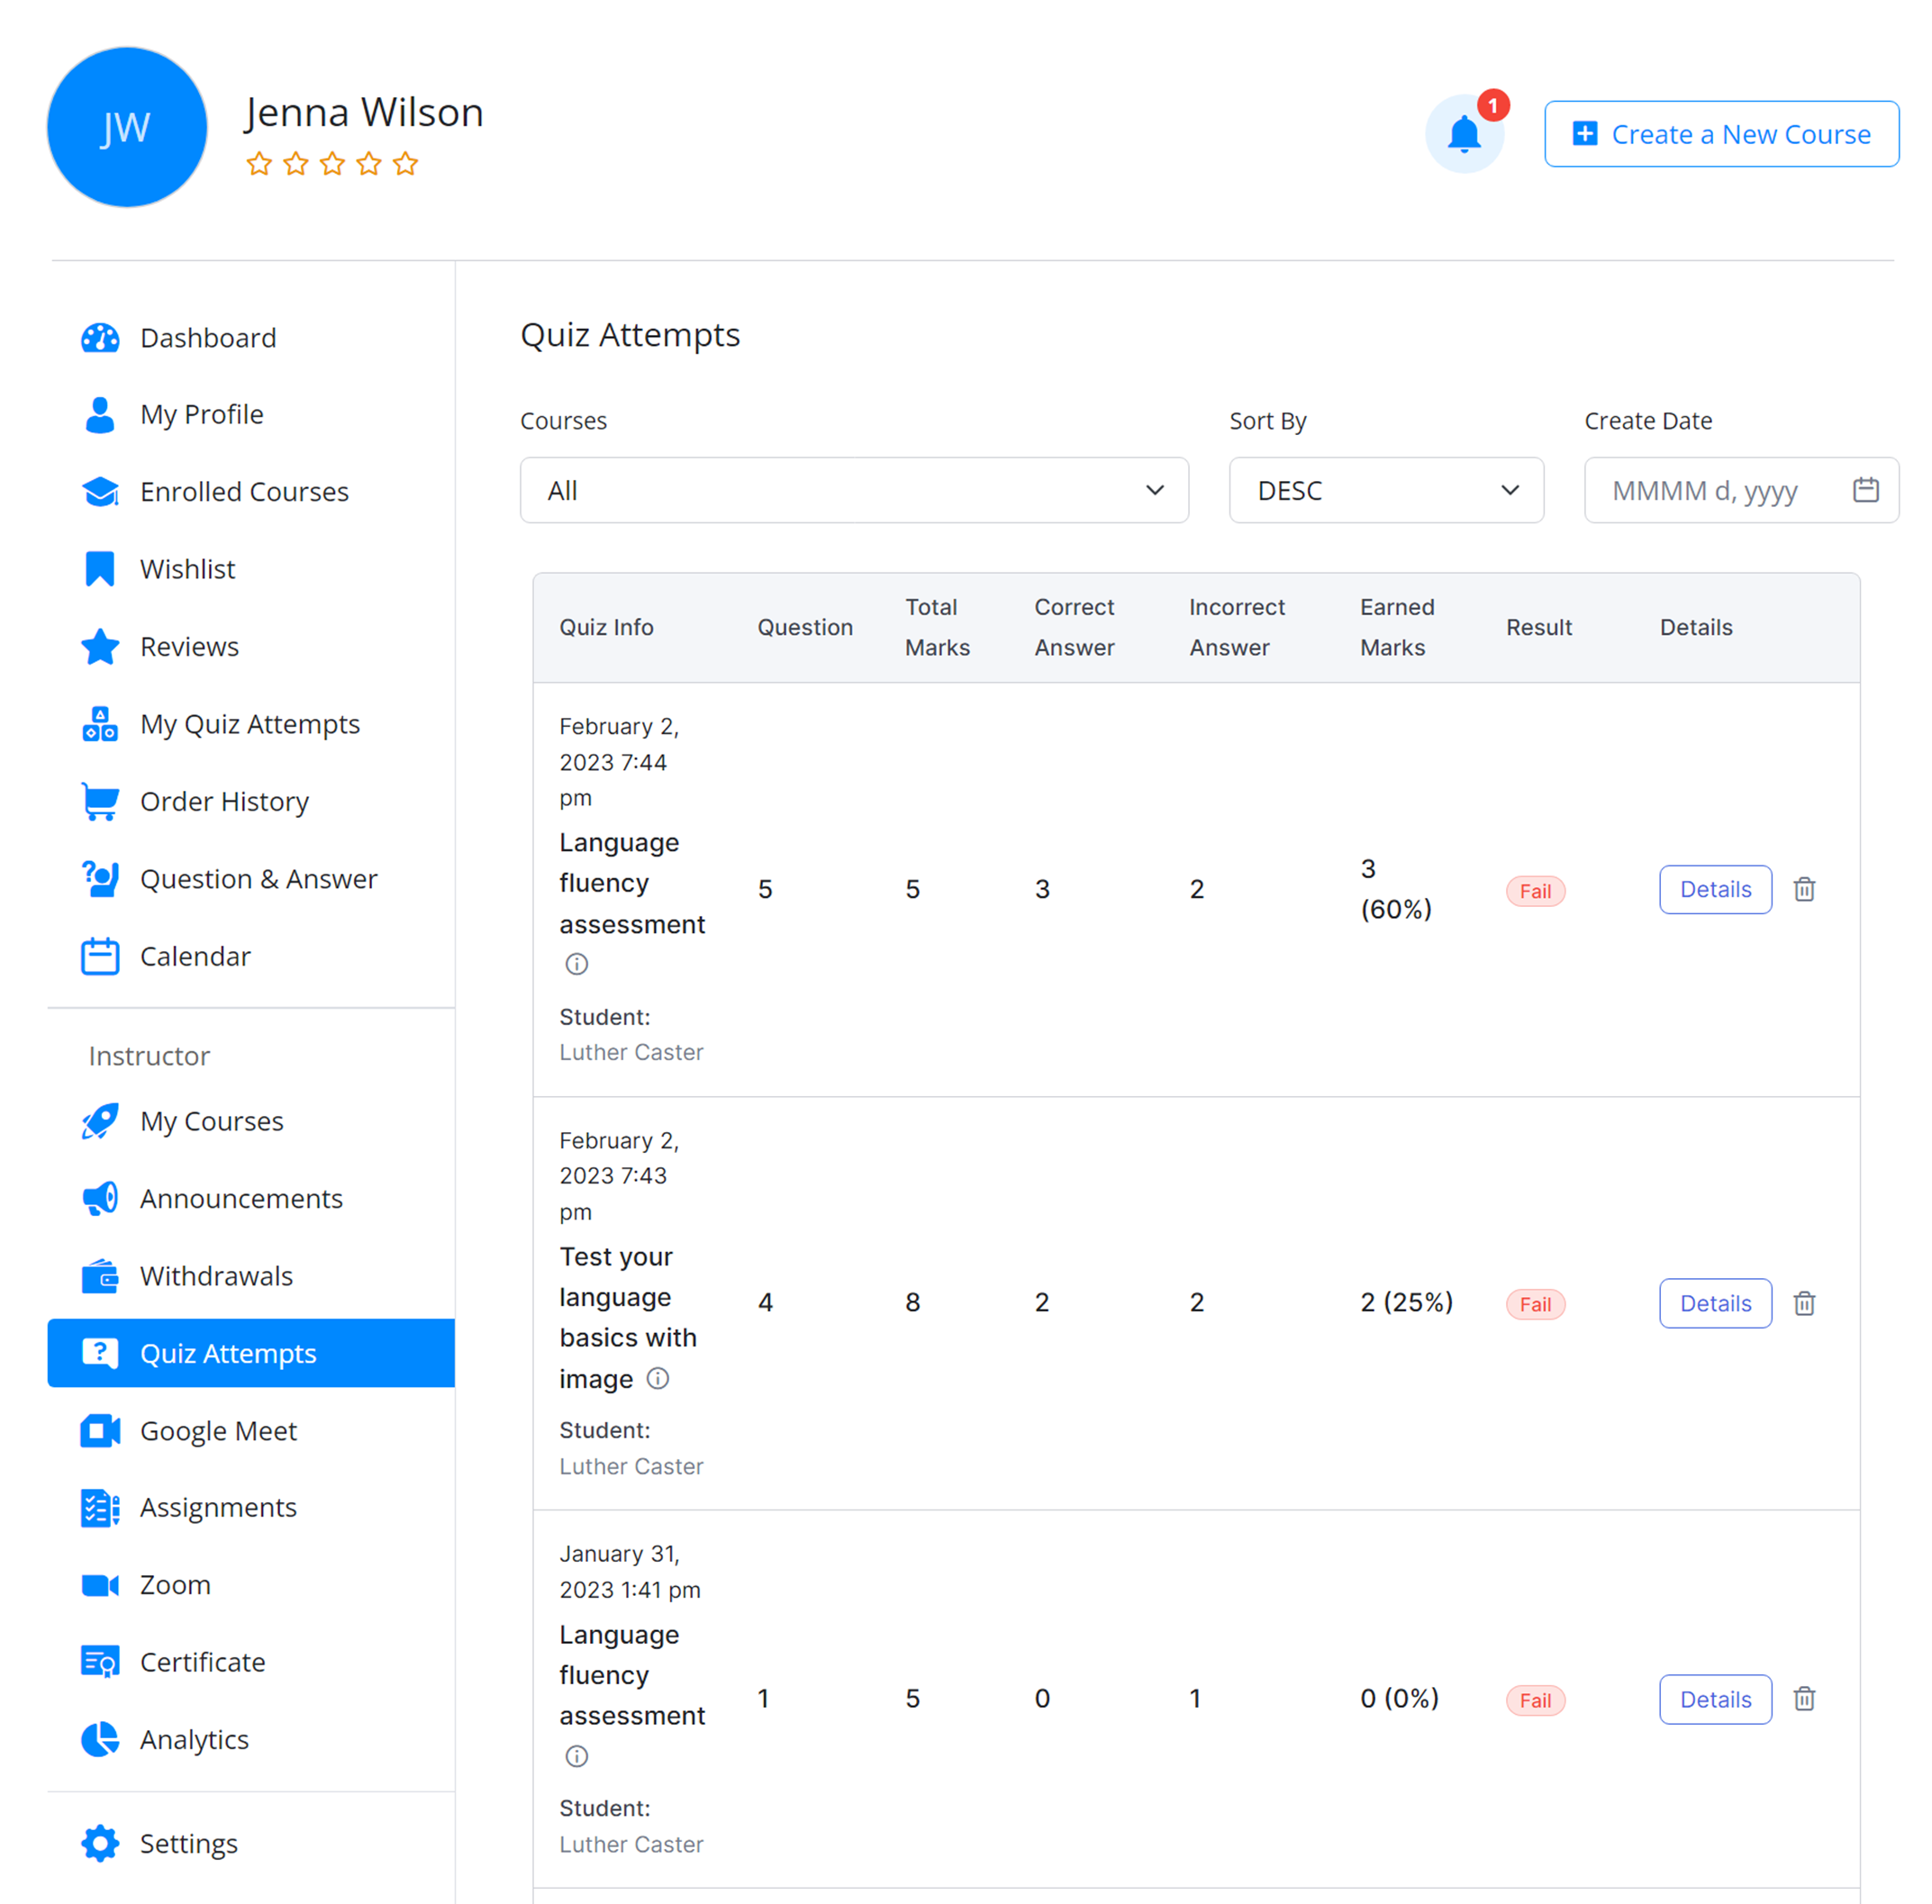Delete the February 2 7:44 pm attempt
1932x1904 pixels.
coord(1804,889)
